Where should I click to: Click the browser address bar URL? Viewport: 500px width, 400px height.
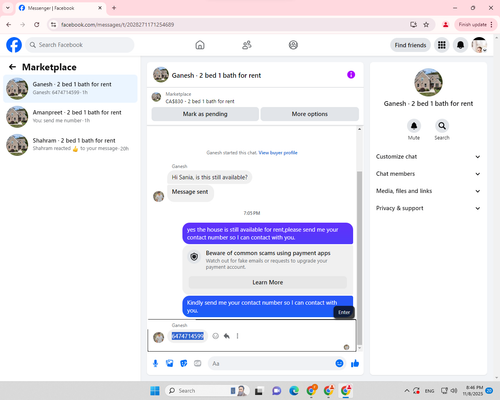click(117, 25)
